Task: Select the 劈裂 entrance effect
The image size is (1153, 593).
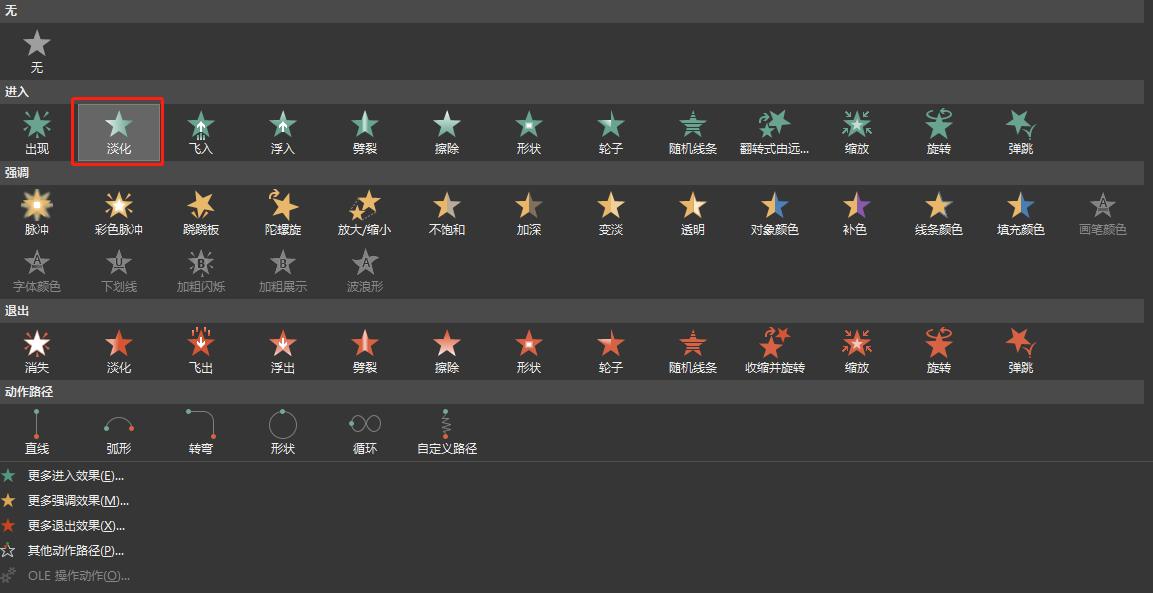Action: tap(364, 131)
